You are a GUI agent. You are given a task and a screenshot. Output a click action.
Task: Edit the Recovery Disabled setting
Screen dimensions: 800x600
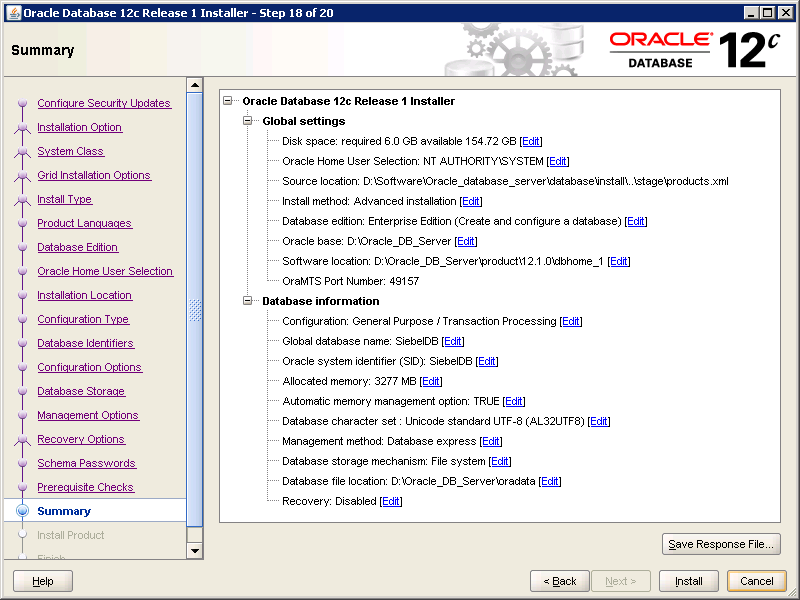(391, 502)
